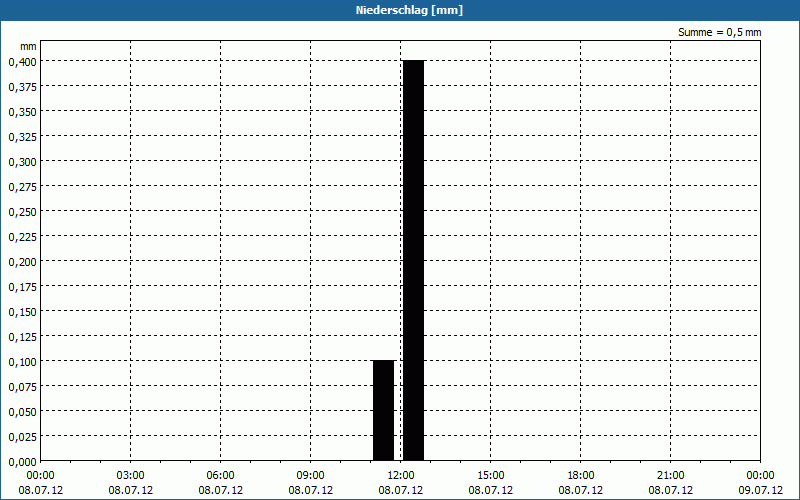The image size is (800, 500).
Task: Select the short 0,100 mm precipitation bar
Action: tap(384, 411)
